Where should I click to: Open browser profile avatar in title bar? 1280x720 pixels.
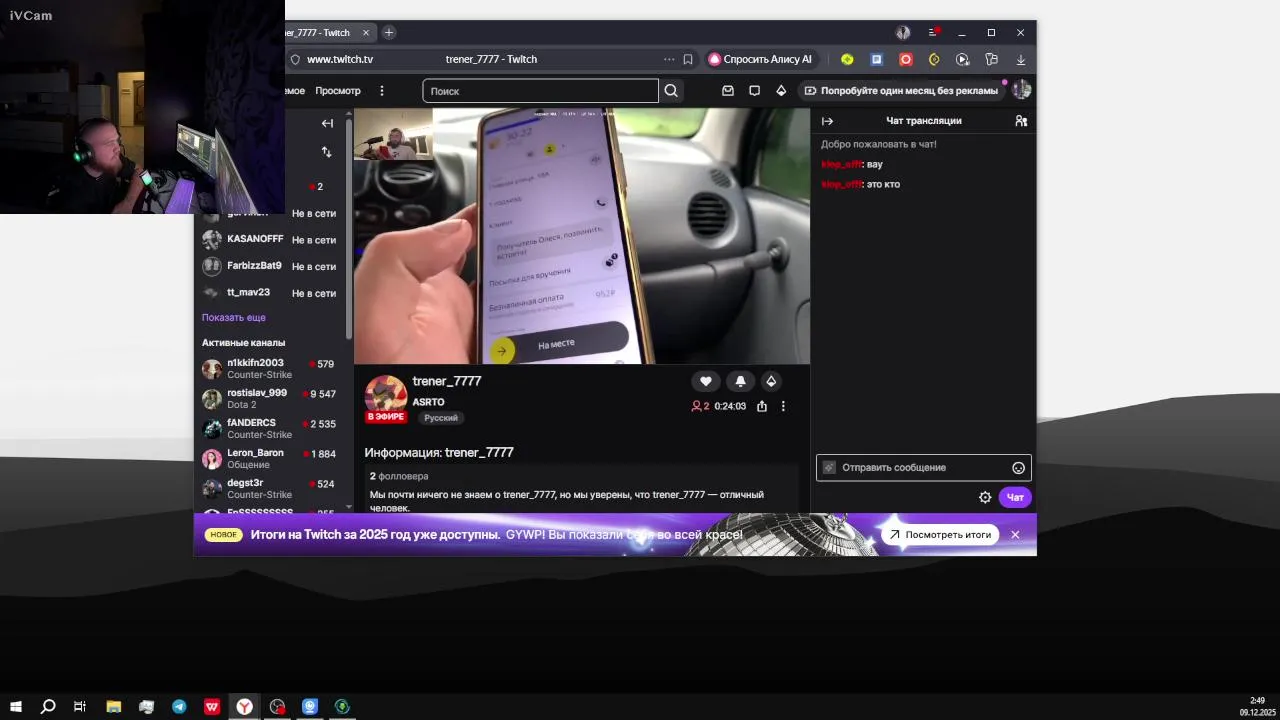point(903,33)
